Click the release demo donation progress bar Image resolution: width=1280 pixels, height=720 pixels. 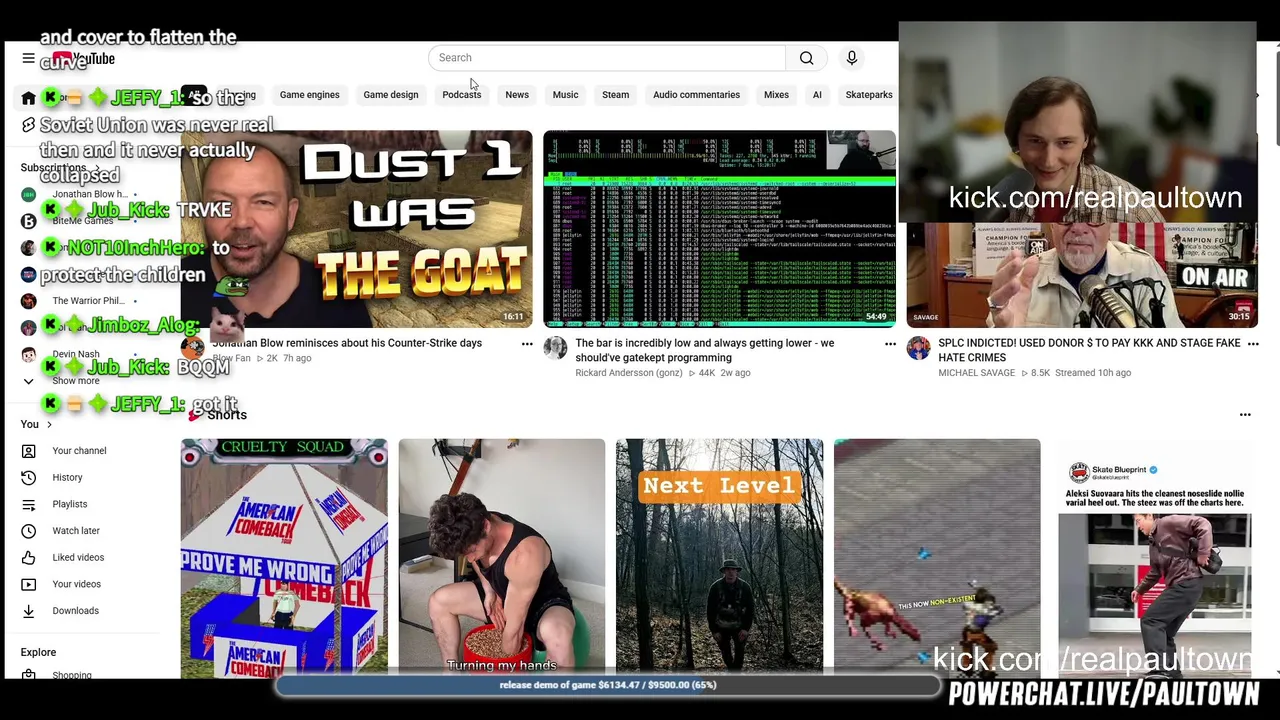(x=608, y=685)
